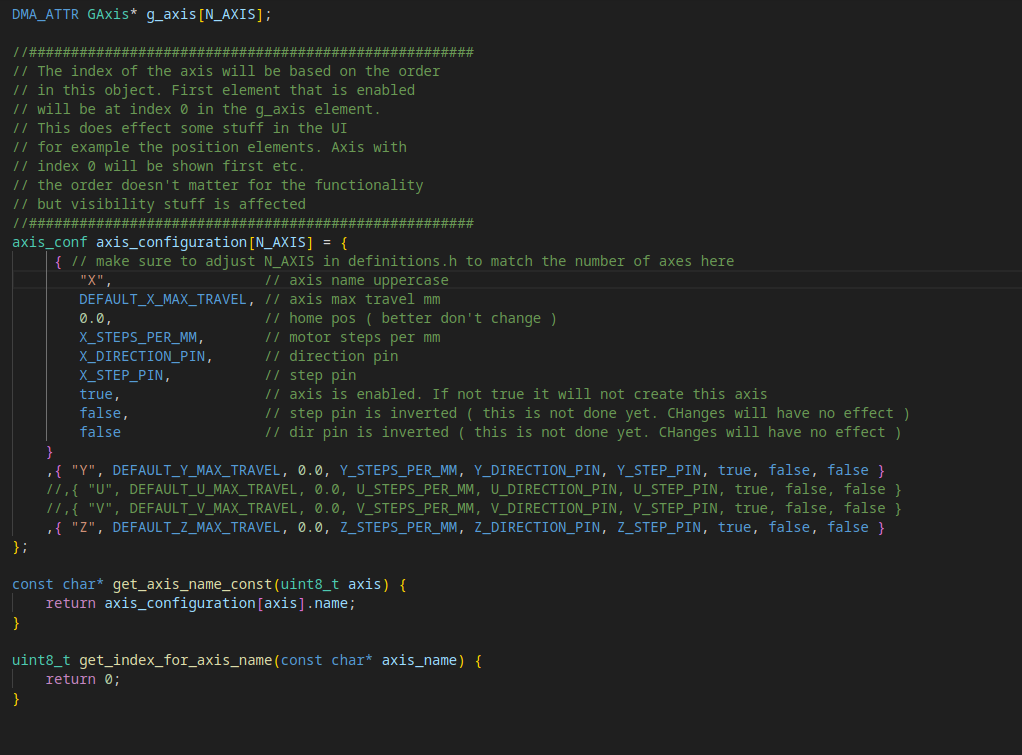Click the axis_conf type name
This screenshot has width=1022, height=755.
click(49, 242)
